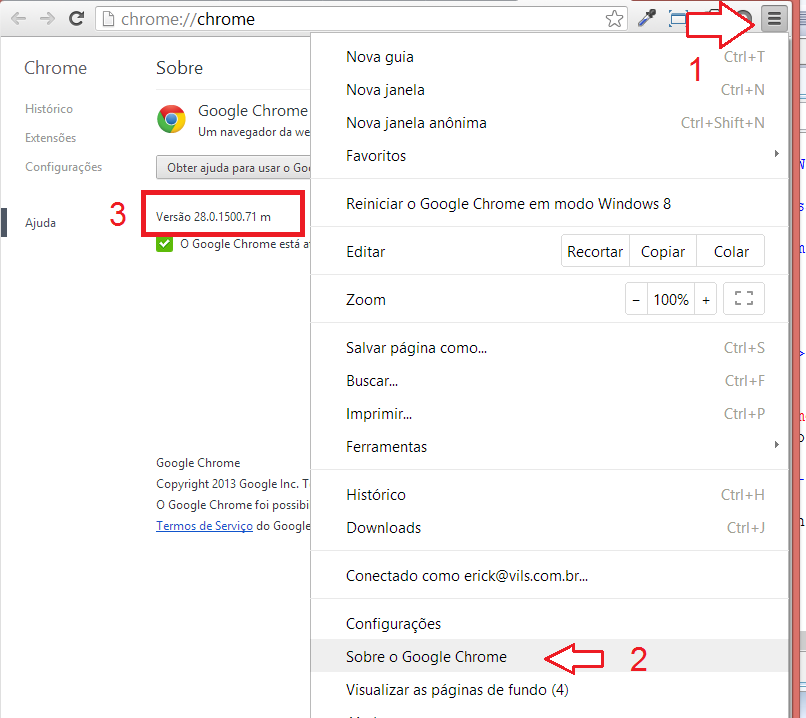Open Downloads menu entry
This screenshot has width=806, height=718.
(x=549, y=528)
